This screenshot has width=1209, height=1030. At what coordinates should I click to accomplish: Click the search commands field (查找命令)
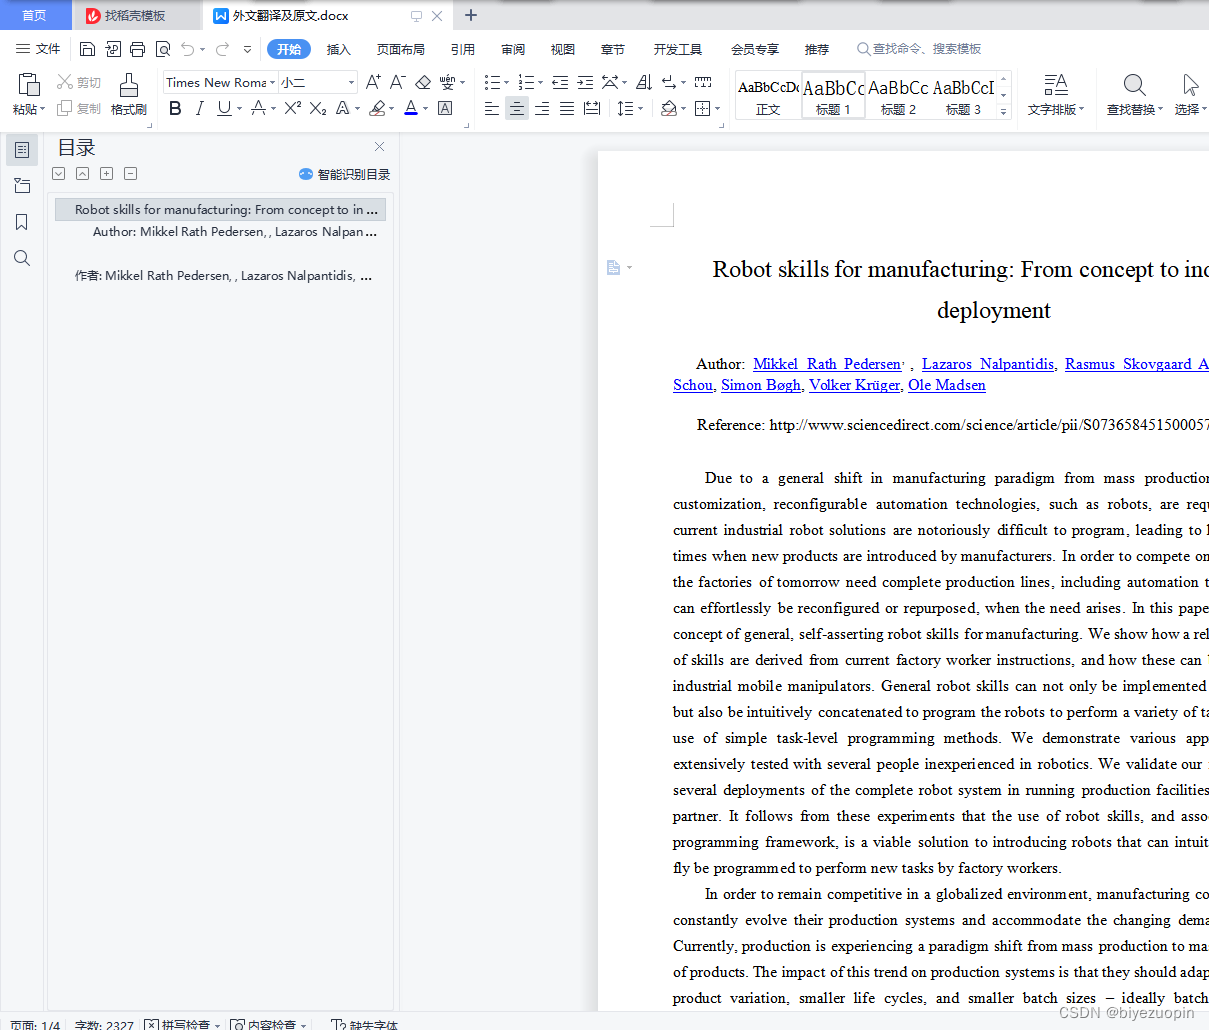pos(920,49)
